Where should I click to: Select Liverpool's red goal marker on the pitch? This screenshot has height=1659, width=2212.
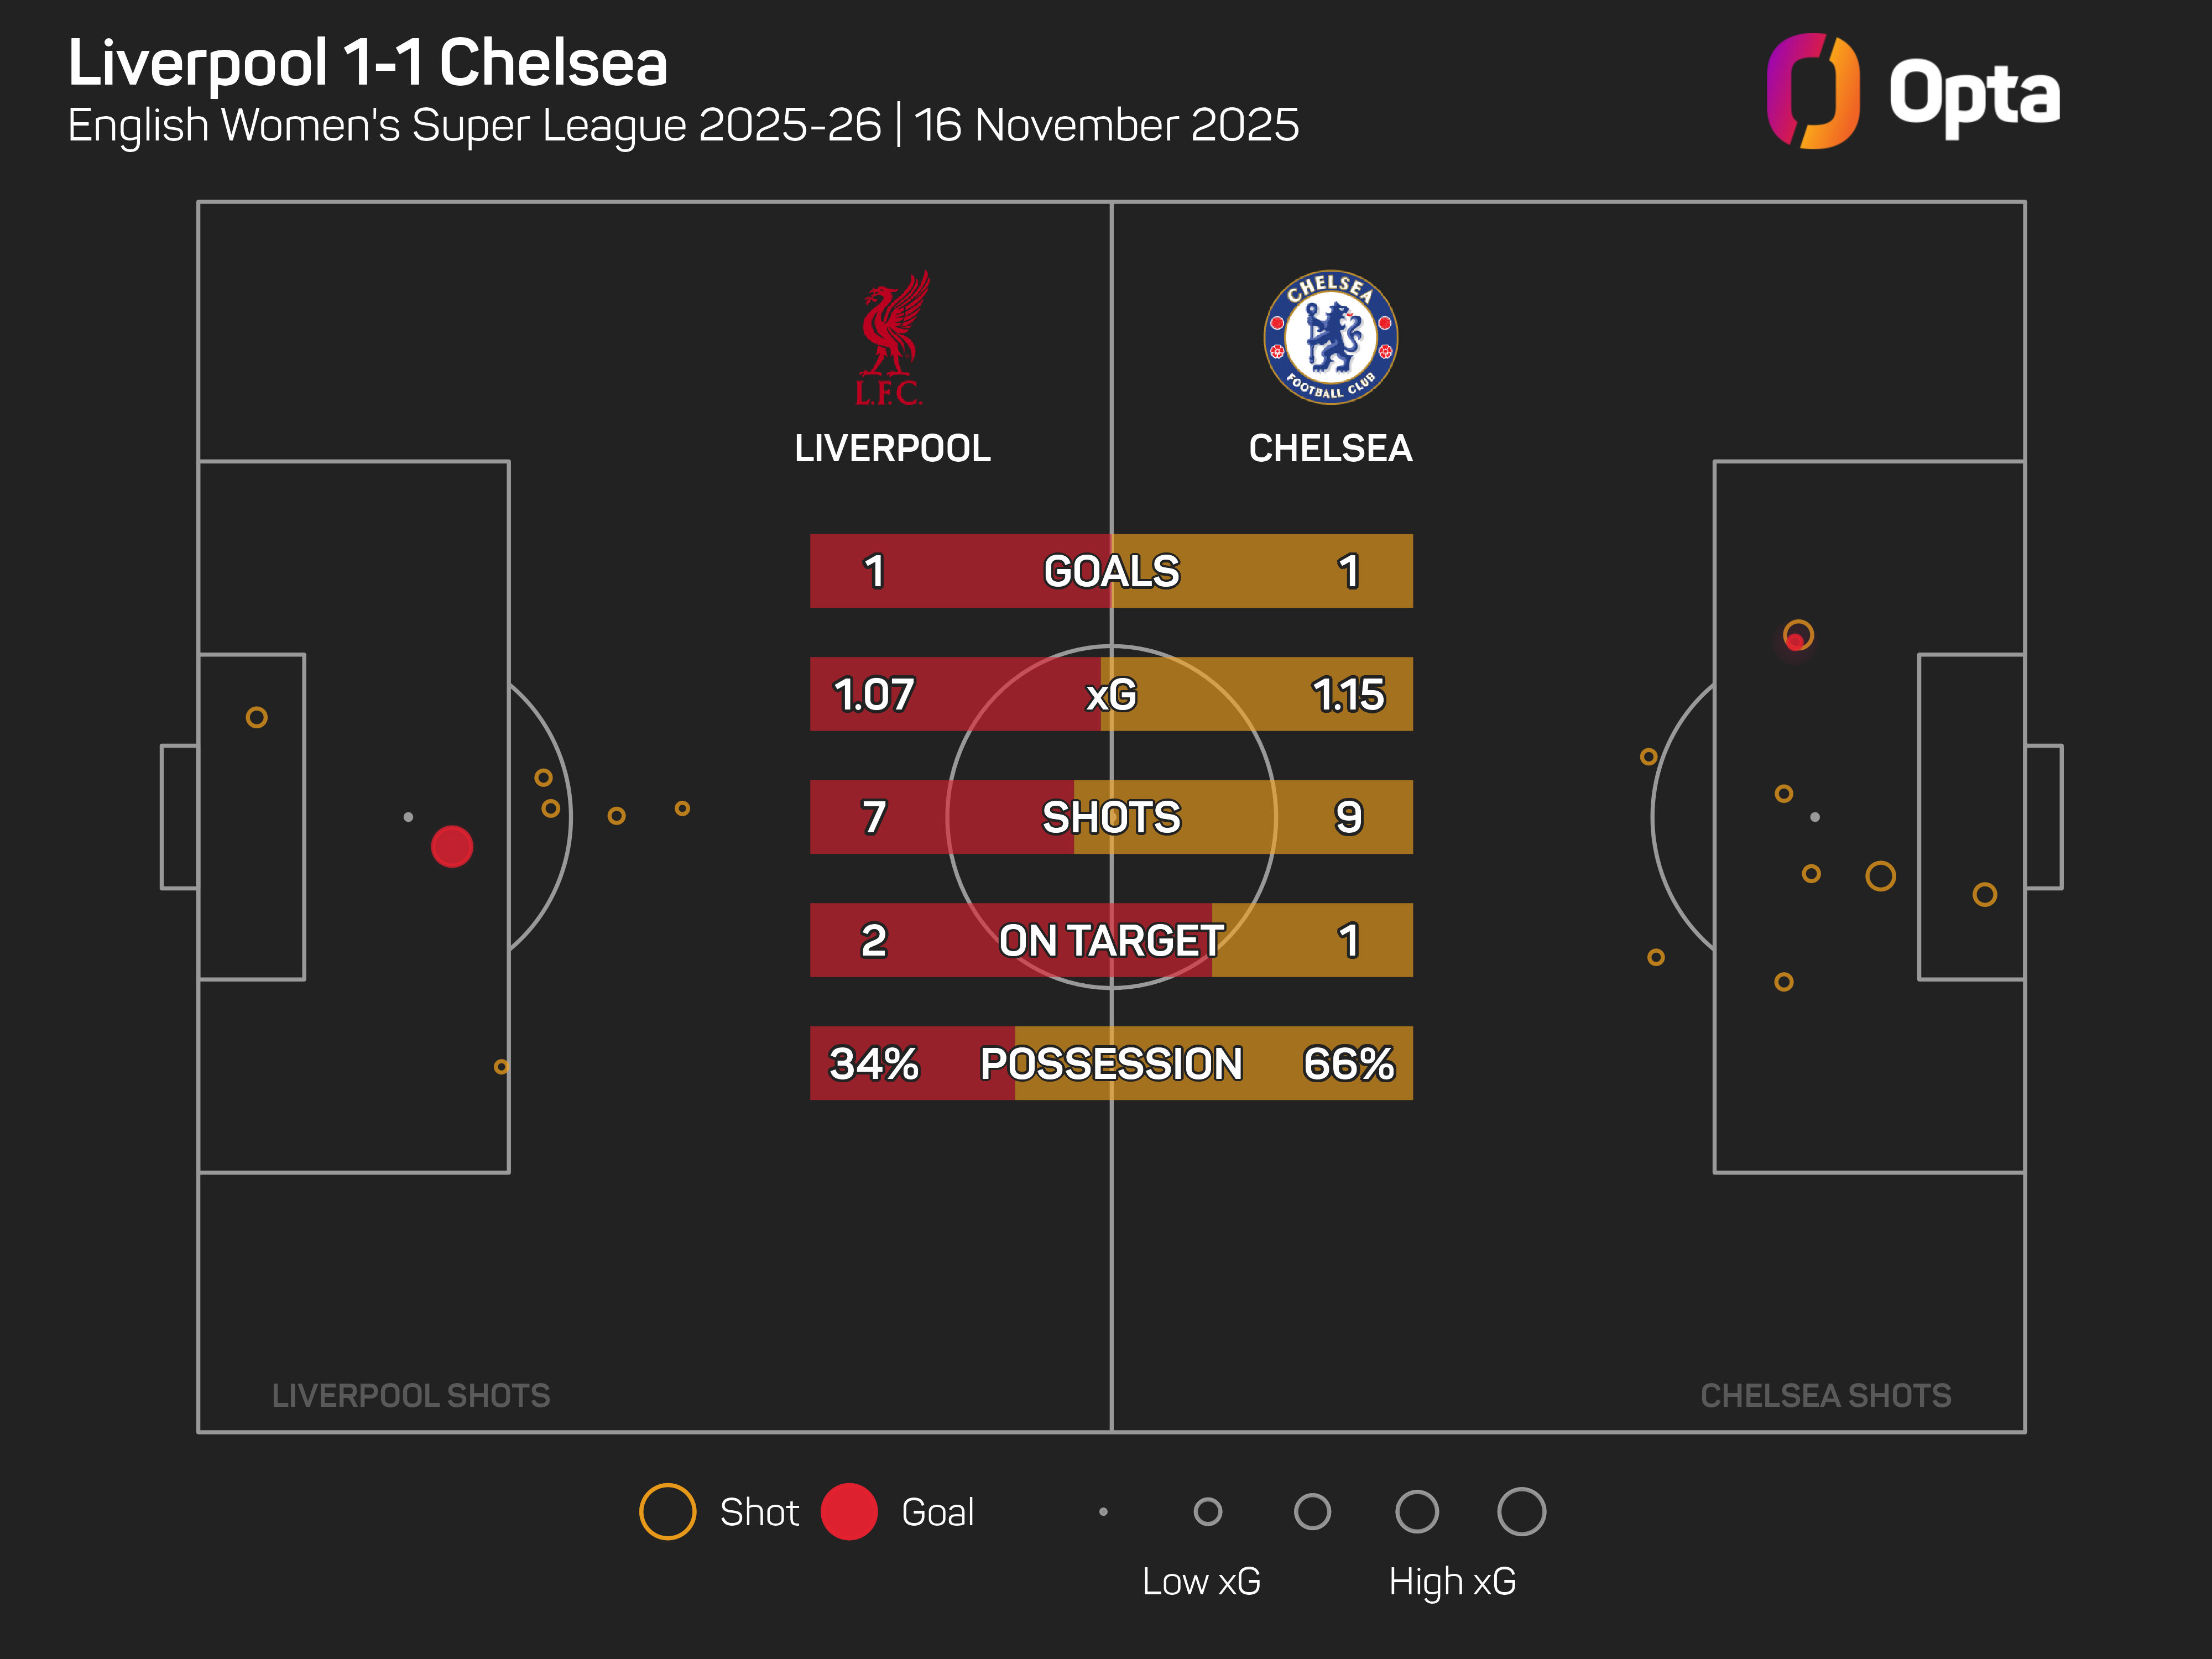[452, 847]
